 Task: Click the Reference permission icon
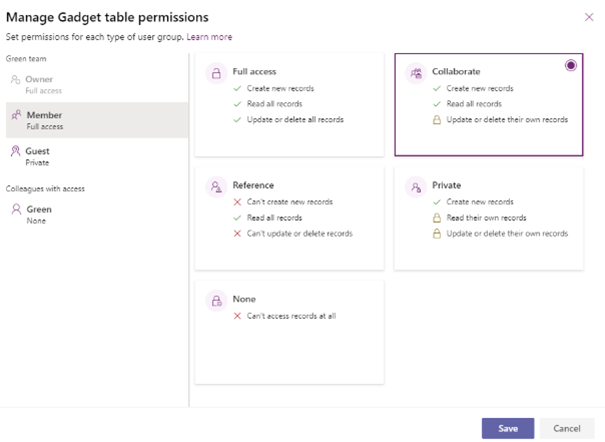click(215, 187)
